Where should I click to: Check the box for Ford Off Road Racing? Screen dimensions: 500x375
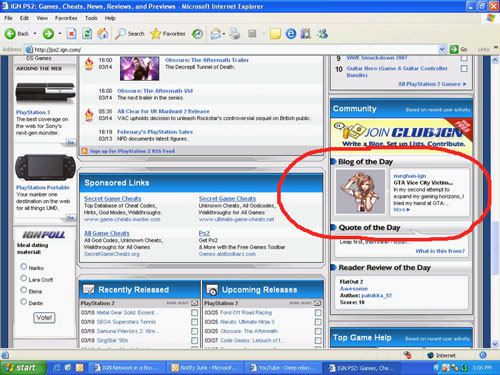(318, 313)
